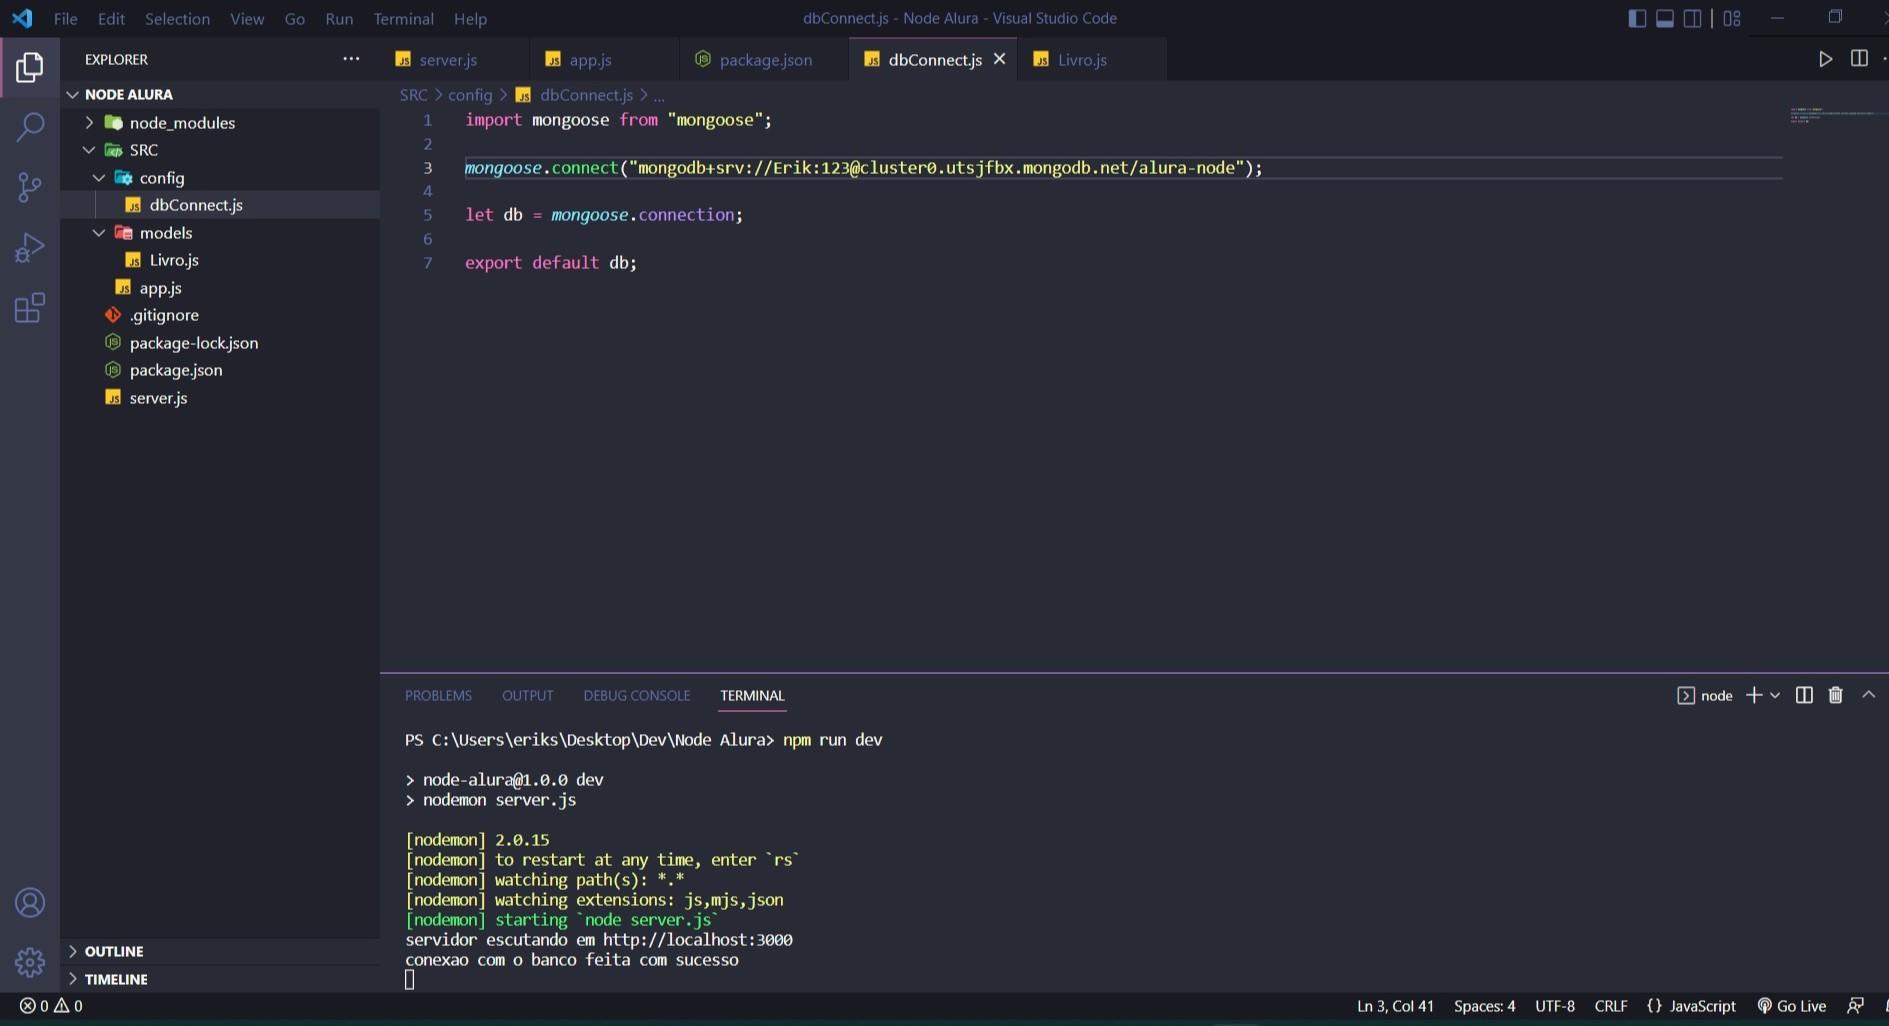The image size is (1889, 1026).
Task: Expand the OUTLINE section
Action: [x=220, y=951]
